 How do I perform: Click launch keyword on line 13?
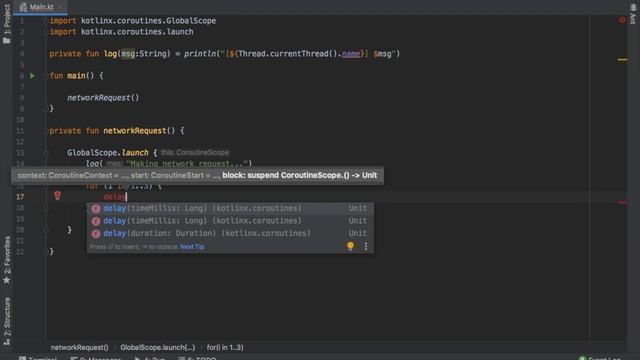pyautogui.click(x=135, y=153)
